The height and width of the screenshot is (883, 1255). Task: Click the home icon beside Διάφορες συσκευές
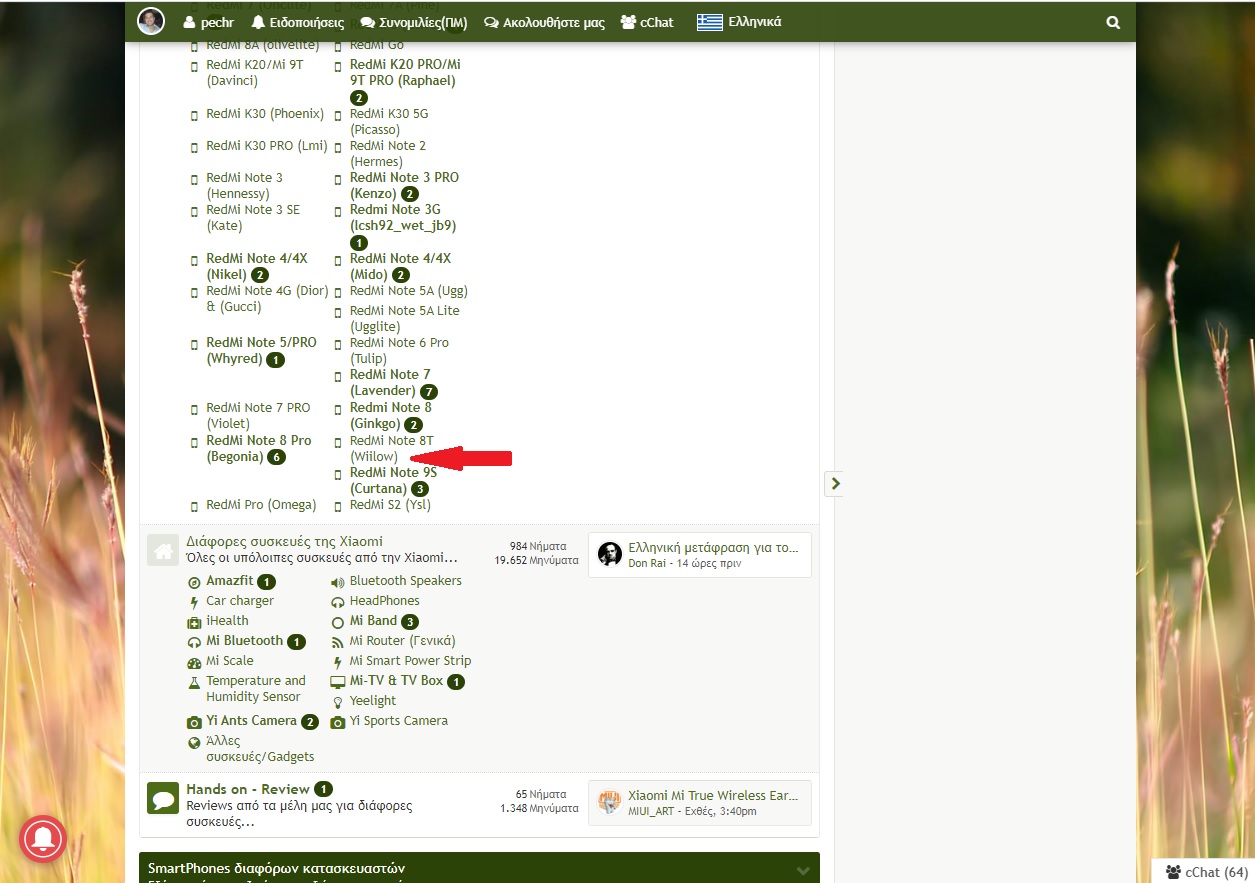pyautogui.click(x=162, y=549)
